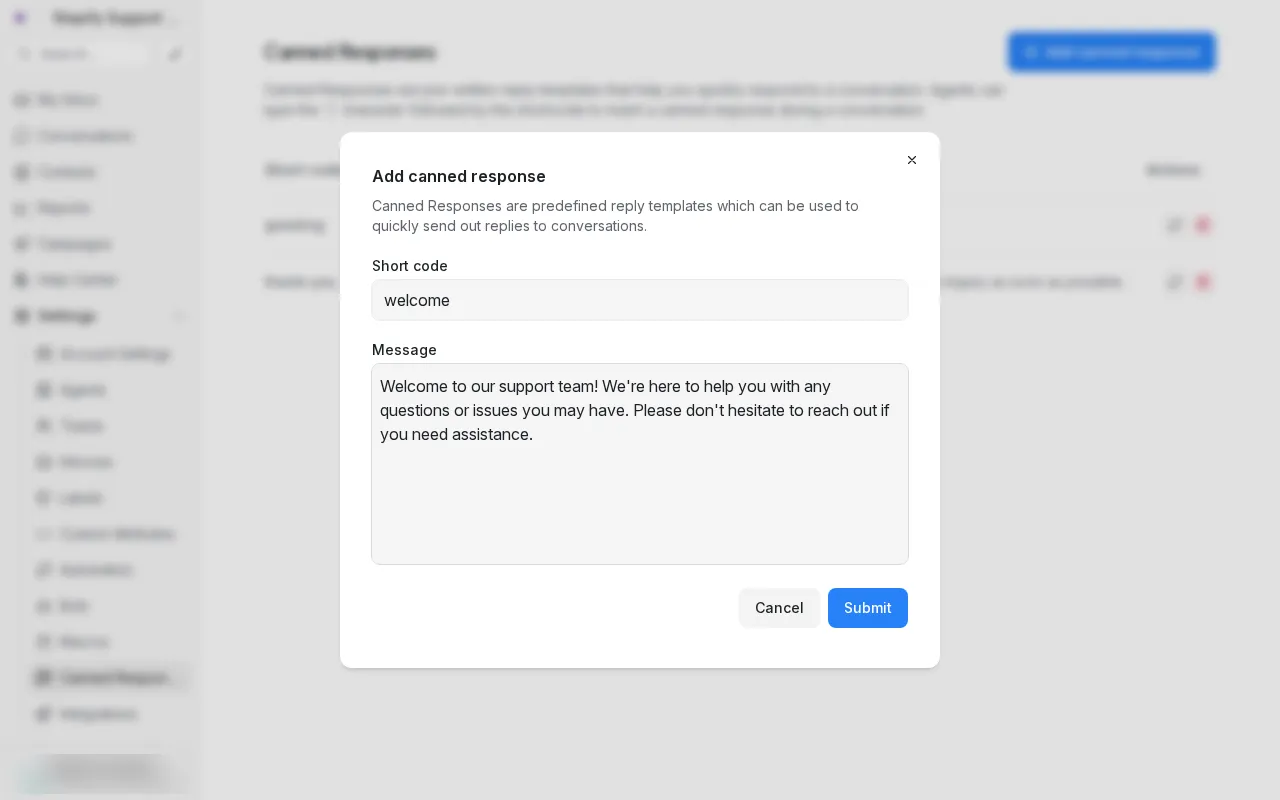Screen dimensions: 1280x800
Task: Open Reports via its sidebar icon
Action: coord(22,208)
